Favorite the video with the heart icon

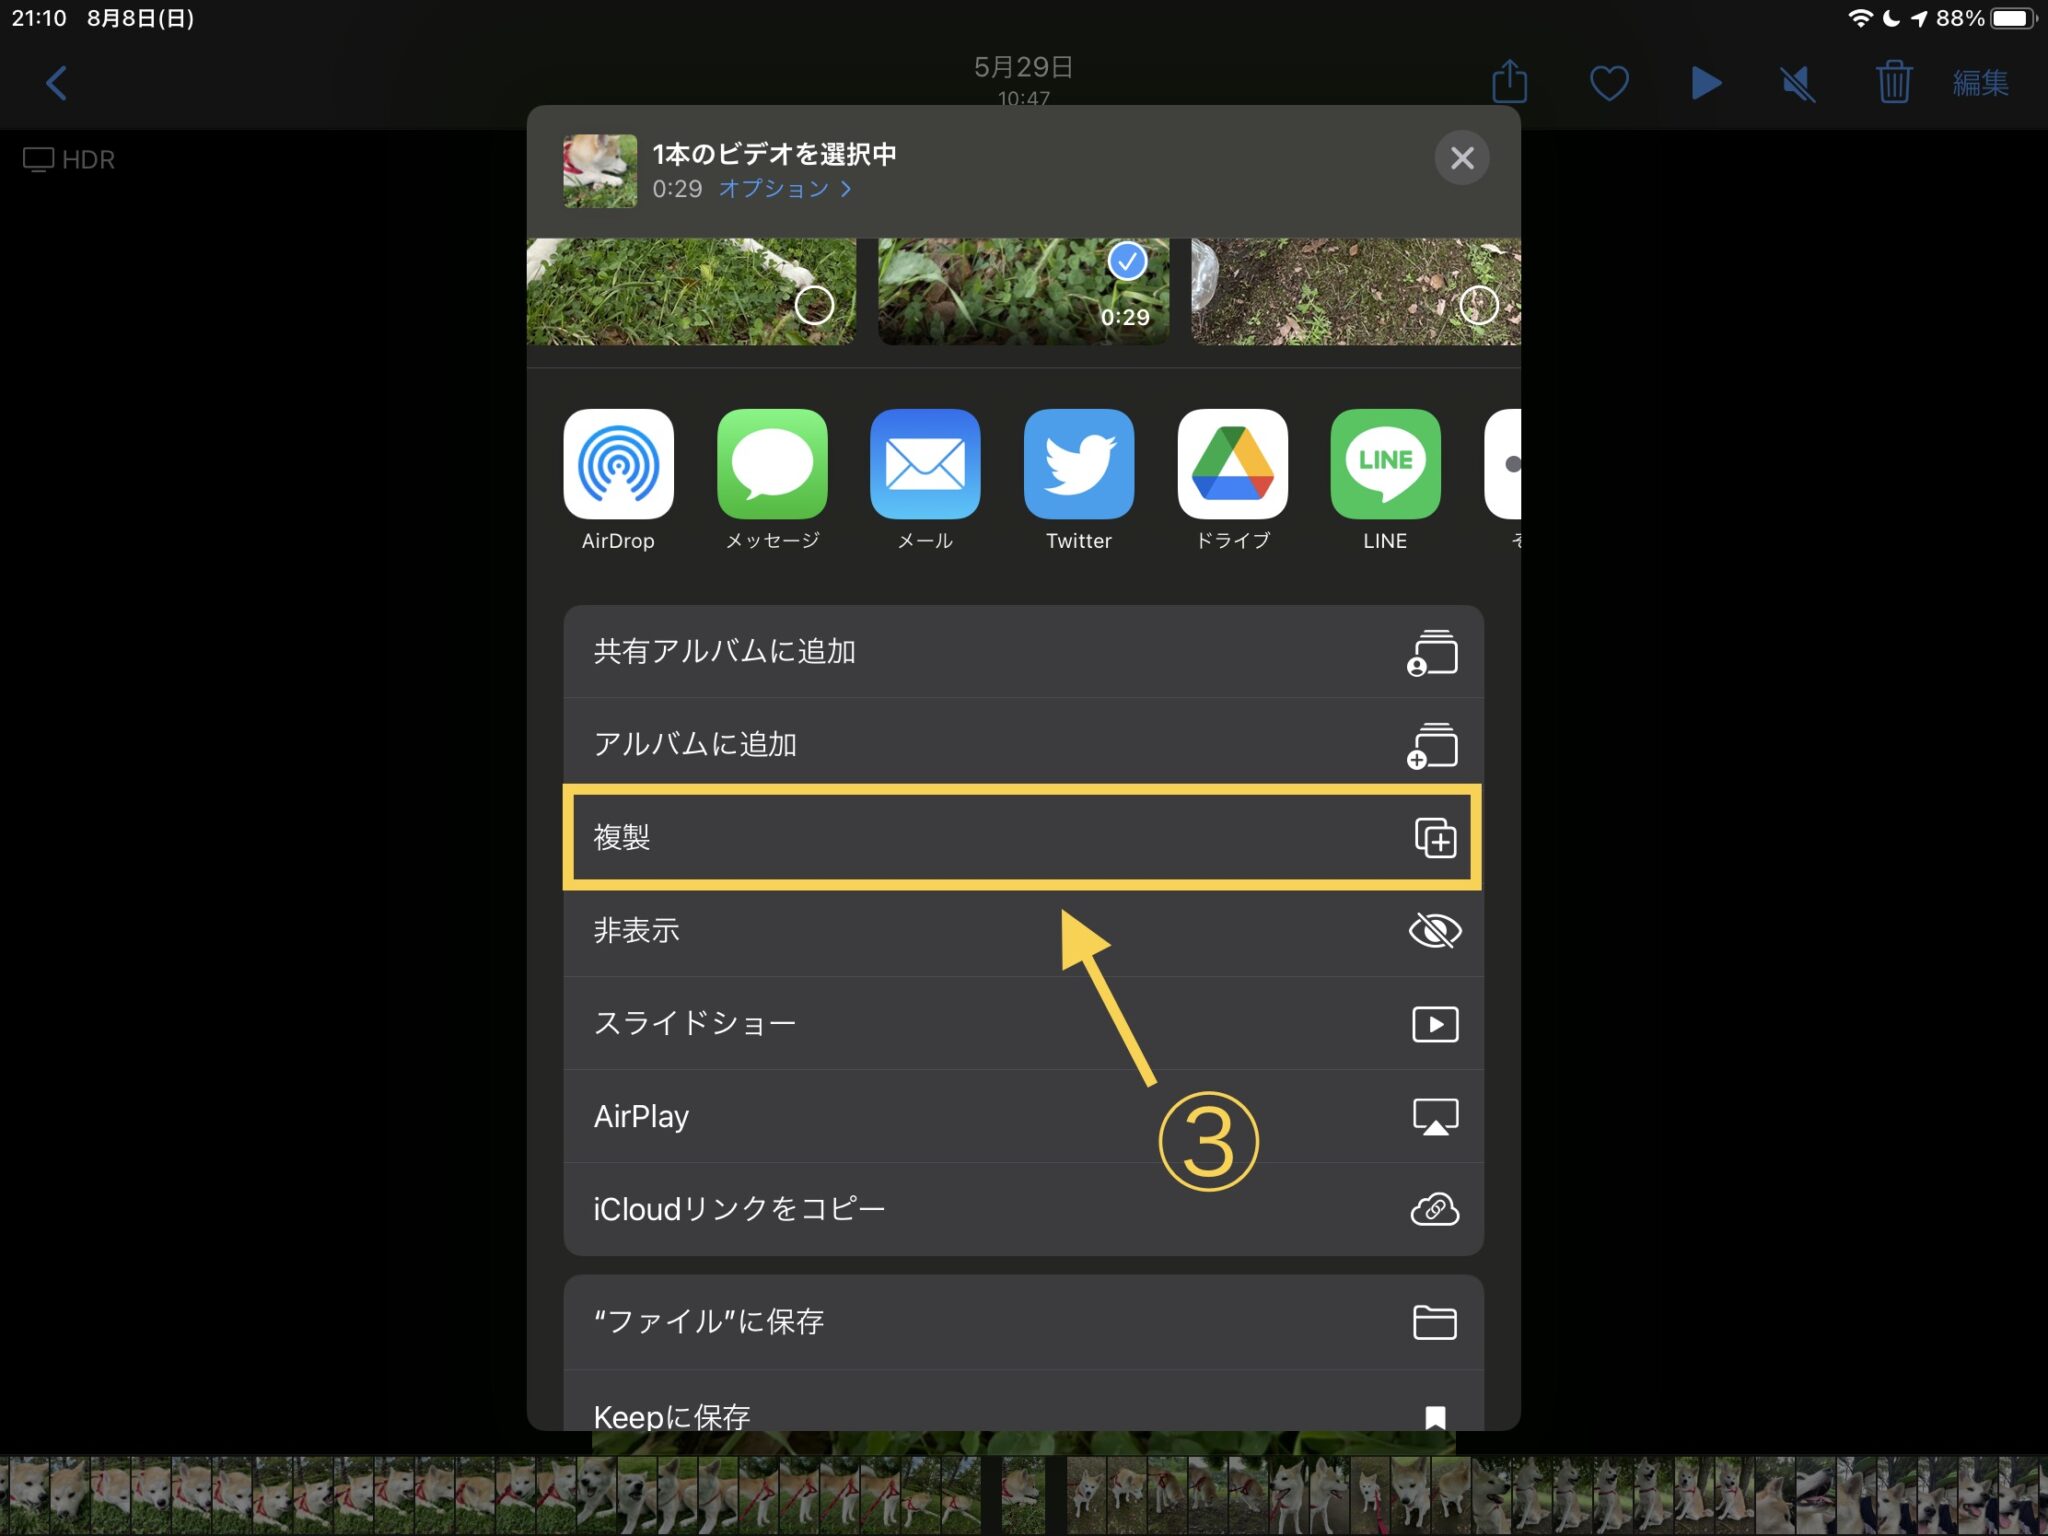(1607, 83)
